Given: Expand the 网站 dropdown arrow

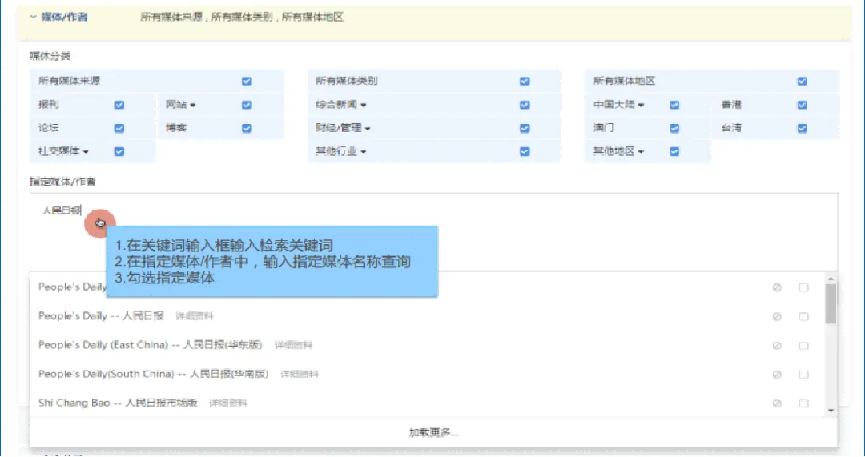Looking at the screenshot, I should 193,105.
